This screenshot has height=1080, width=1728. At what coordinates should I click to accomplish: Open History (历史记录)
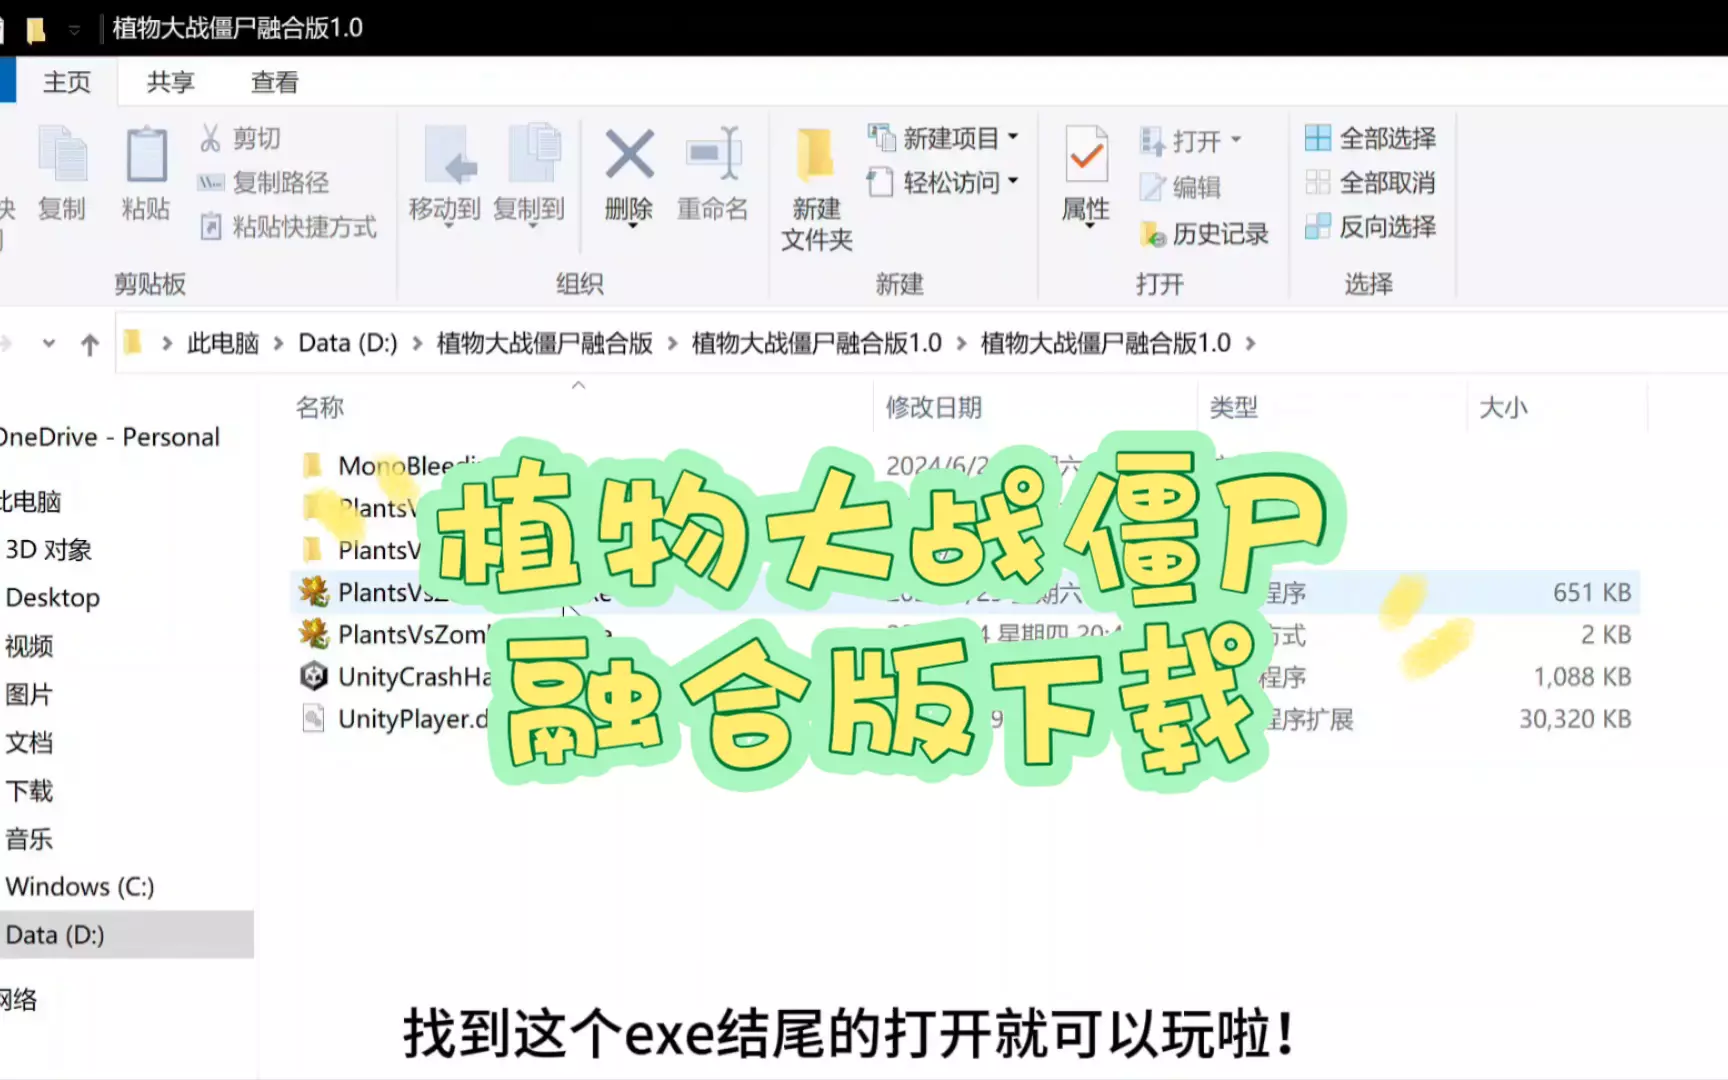[1204, 234]
